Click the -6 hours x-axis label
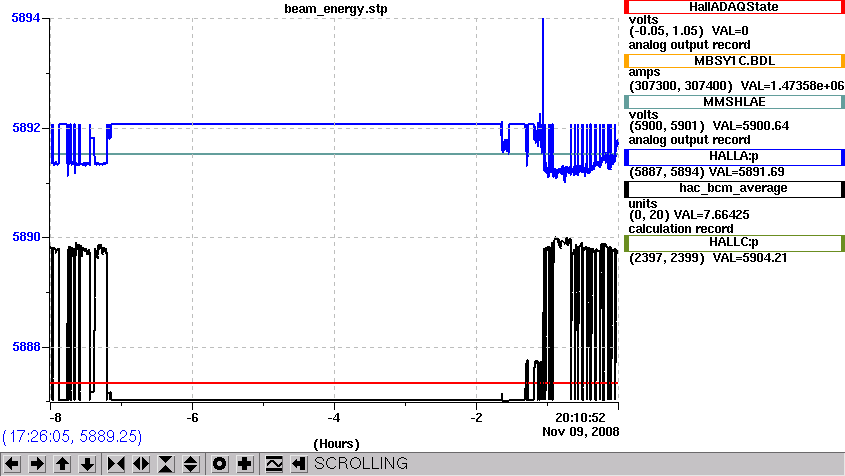Viewport: 845px width, 476px height. point(192,418)
